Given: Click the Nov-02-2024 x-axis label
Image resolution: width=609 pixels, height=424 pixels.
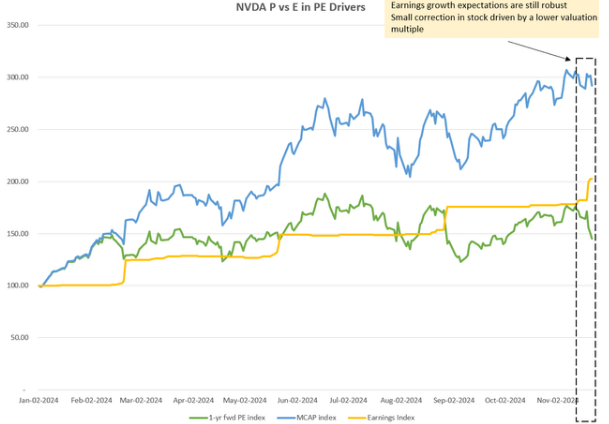Looking at the screenshot, I should [x=556, y=400].
